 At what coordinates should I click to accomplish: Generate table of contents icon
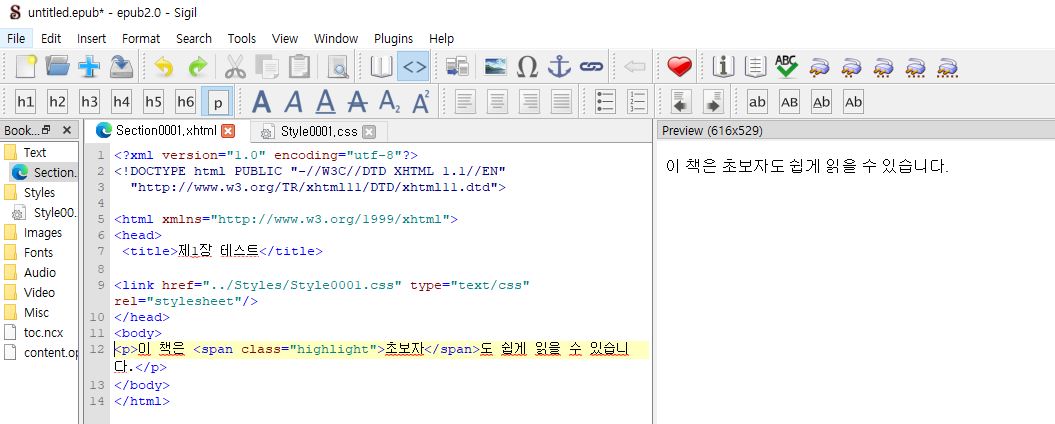pyautogui.click(x=756, y=67)
